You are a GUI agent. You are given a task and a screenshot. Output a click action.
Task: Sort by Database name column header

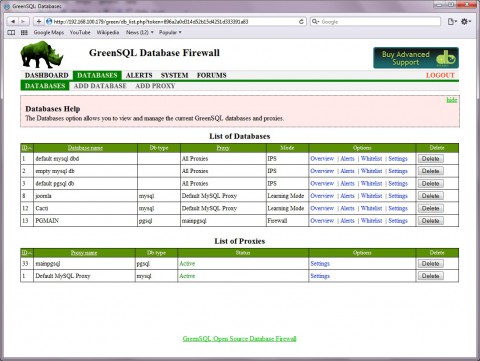(x=85, y=148)
